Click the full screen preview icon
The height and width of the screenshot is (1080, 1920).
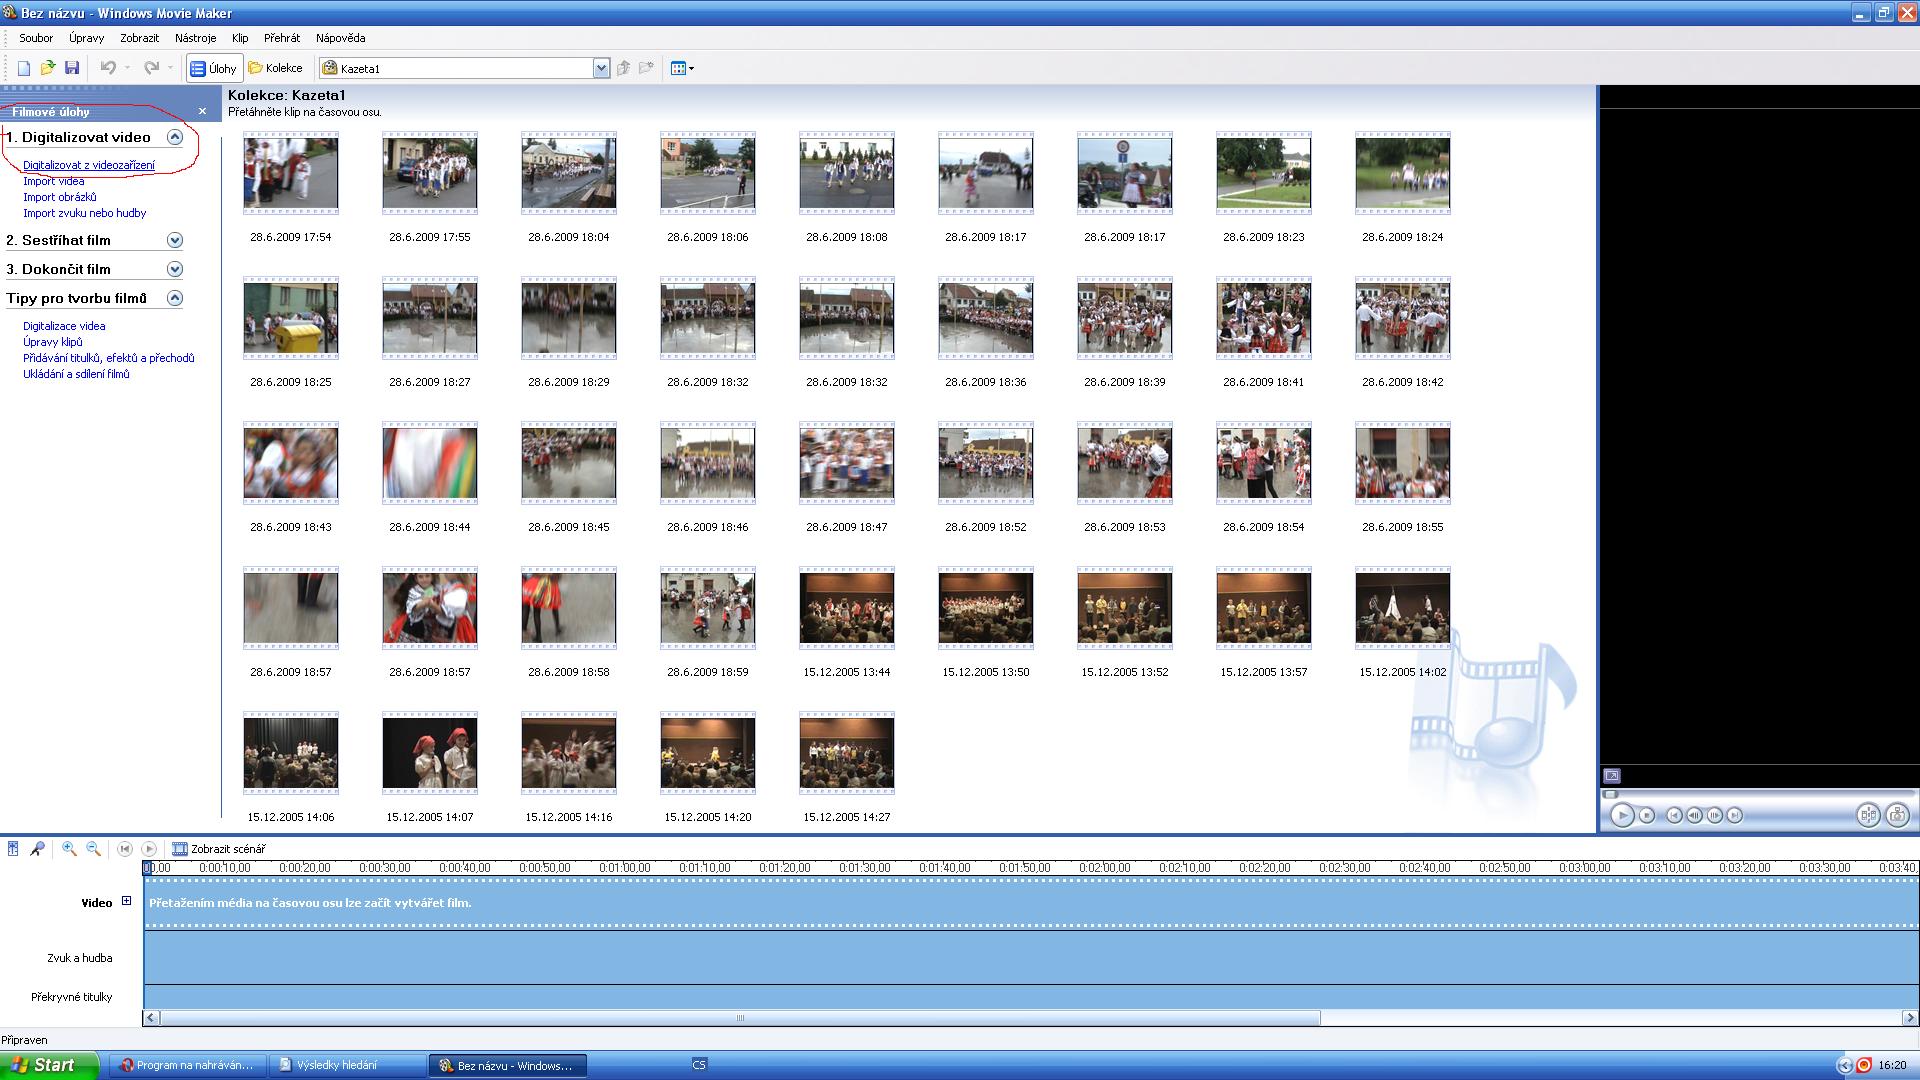pos(1612,776)
